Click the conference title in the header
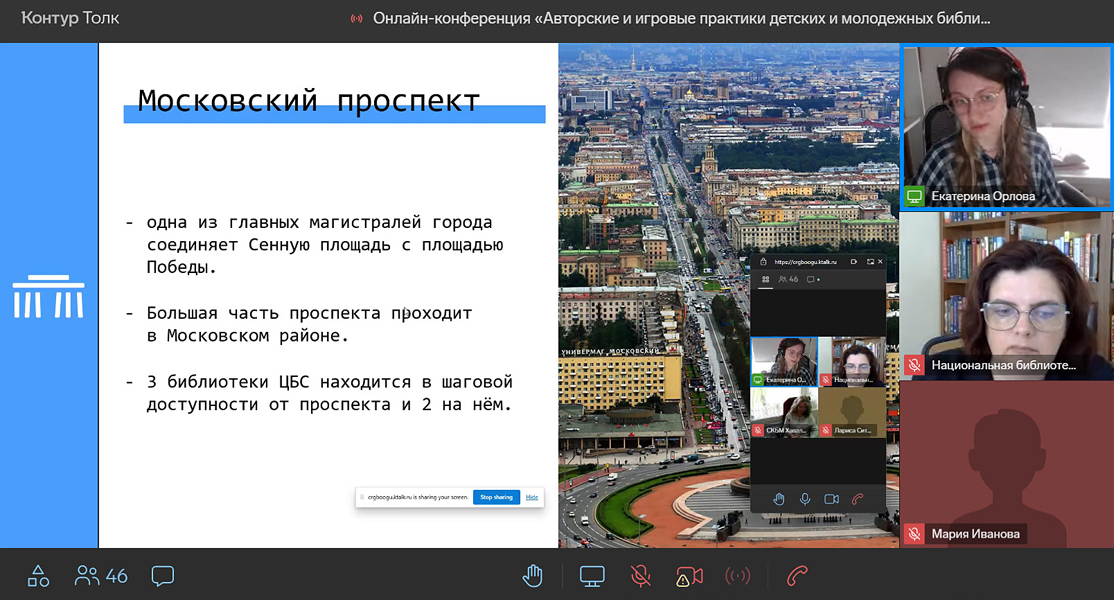 (682, 18)
